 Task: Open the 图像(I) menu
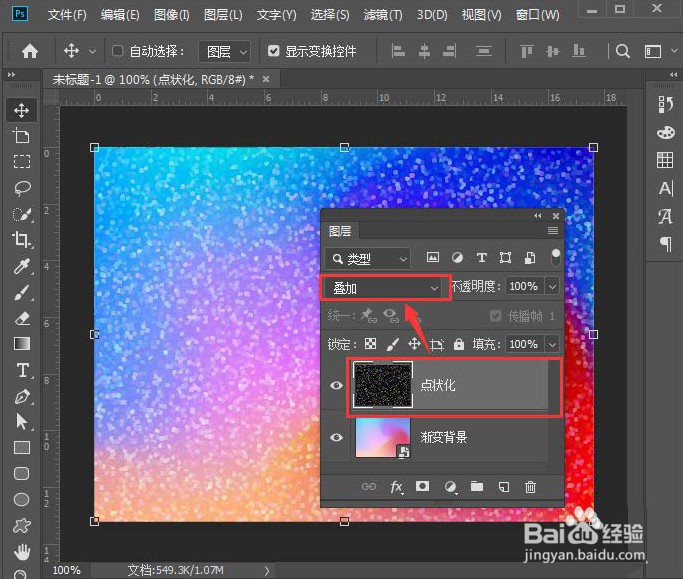[x=172, y=15]
